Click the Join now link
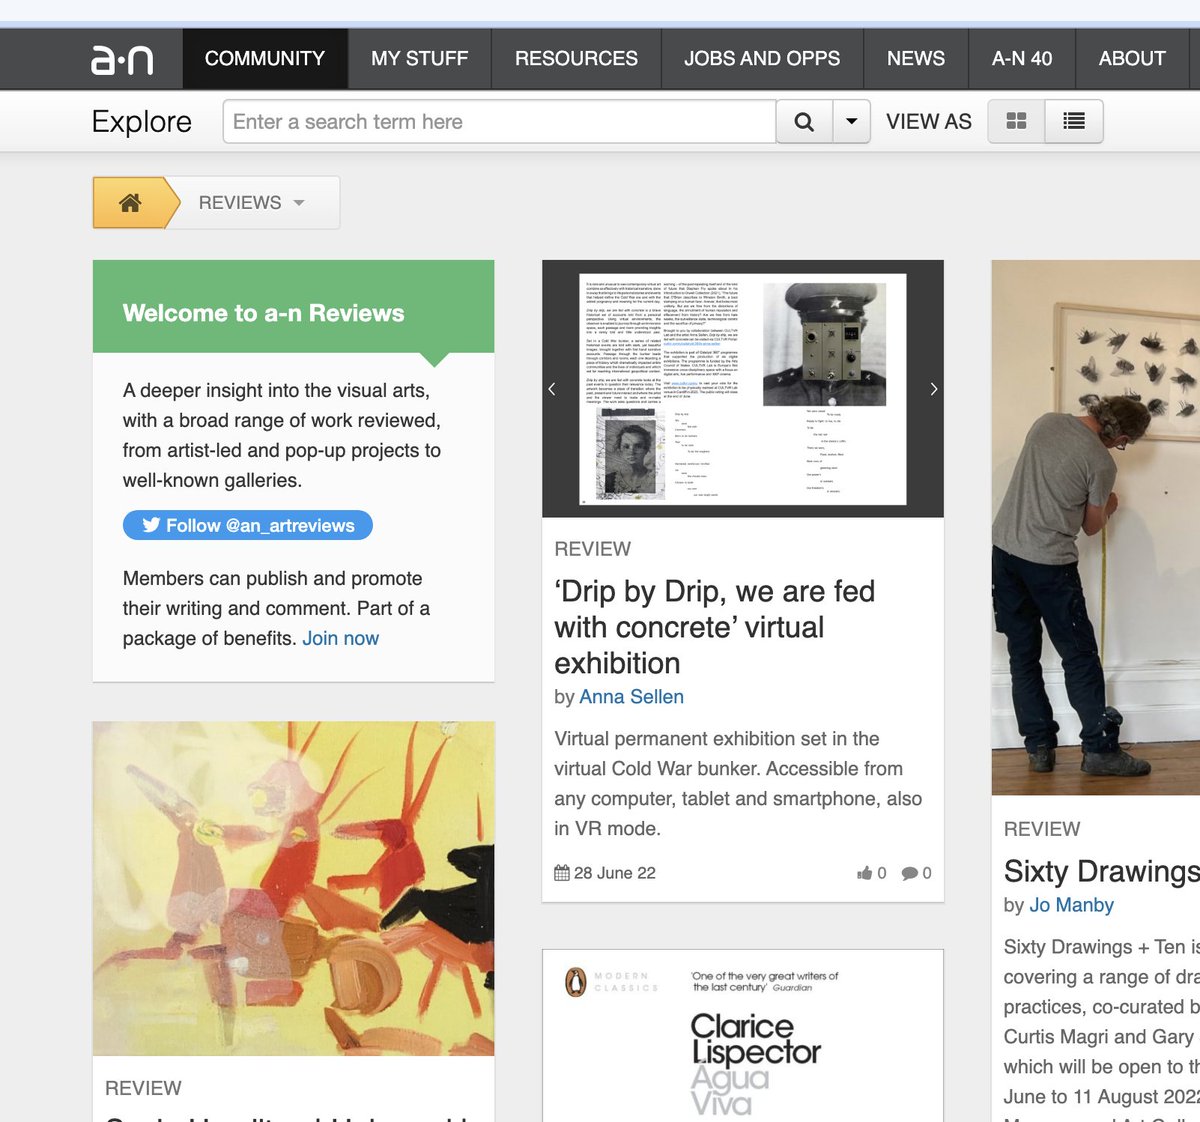This screenshot has height=1122, width=1200. tap(341, 637)
